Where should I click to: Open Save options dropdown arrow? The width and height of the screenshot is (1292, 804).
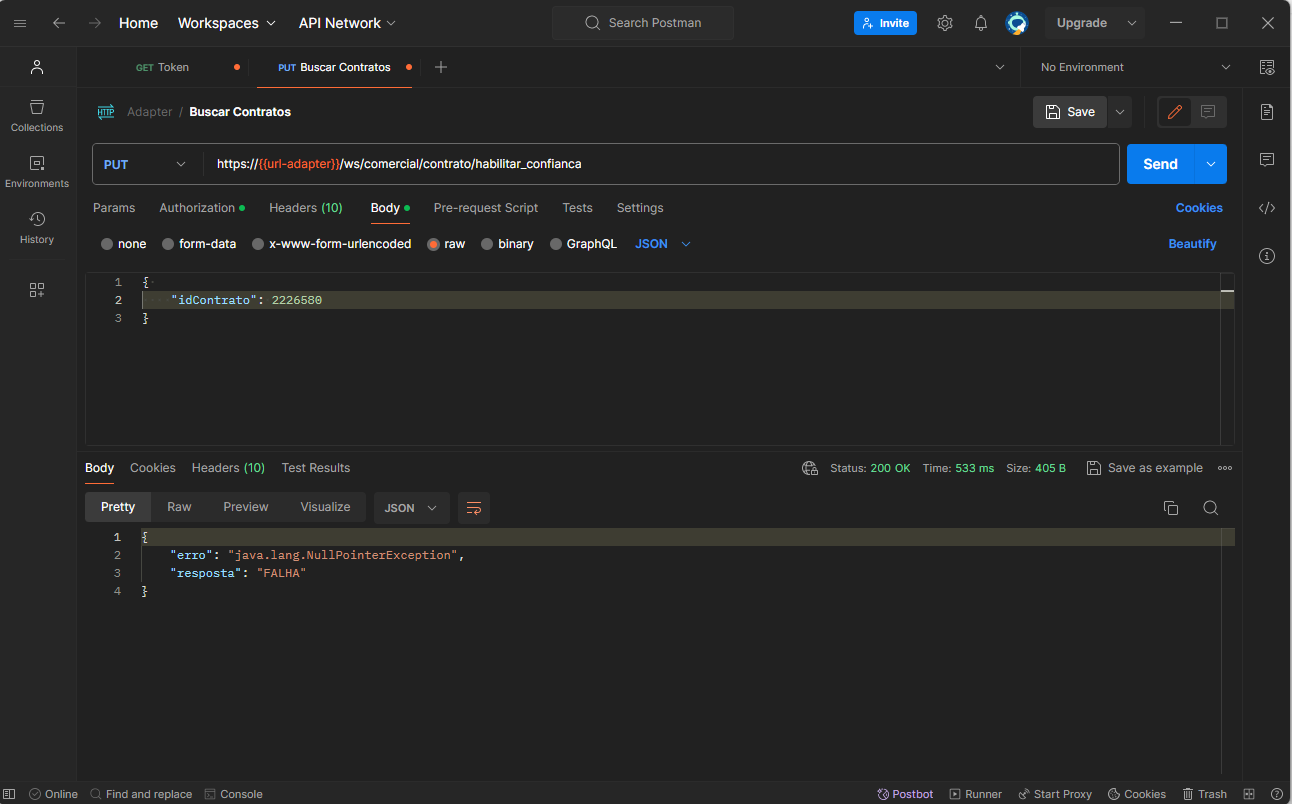(x=1120, y=112)
